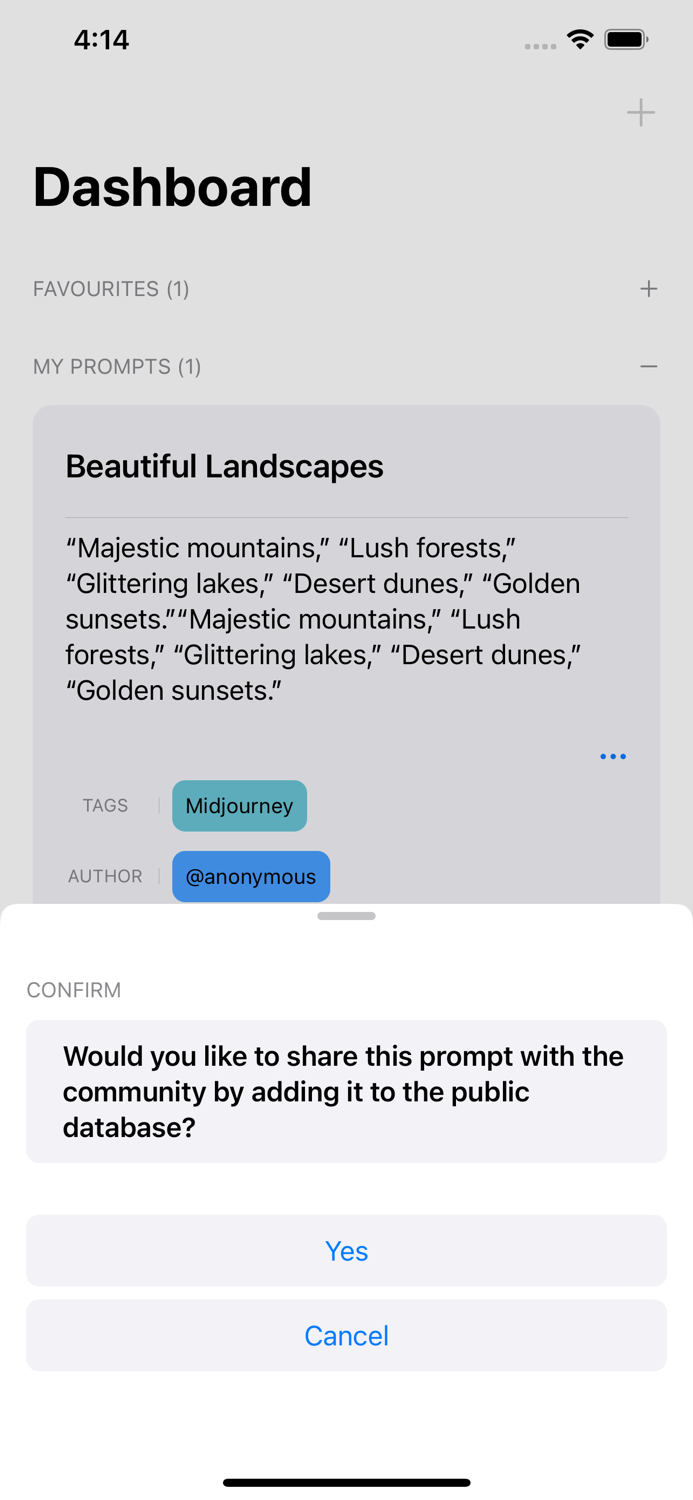Select the MY PROMPTS header label
Viewport: 693px width, 1500px height.
coord(117,367)
